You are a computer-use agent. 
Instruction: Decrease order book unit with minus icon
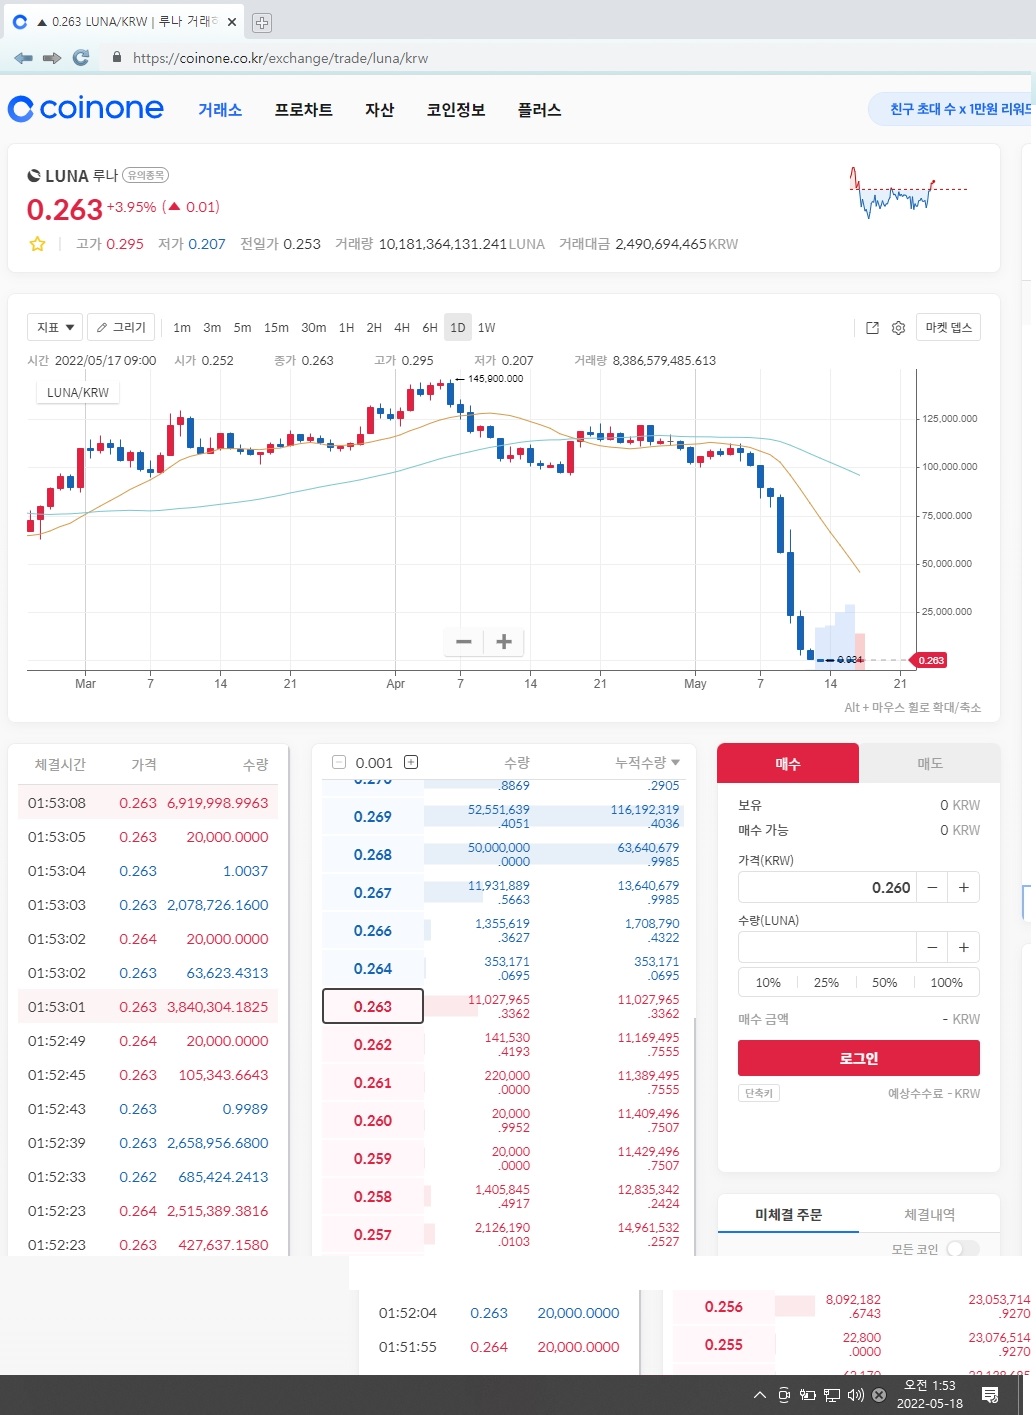(x=339, y=762)
